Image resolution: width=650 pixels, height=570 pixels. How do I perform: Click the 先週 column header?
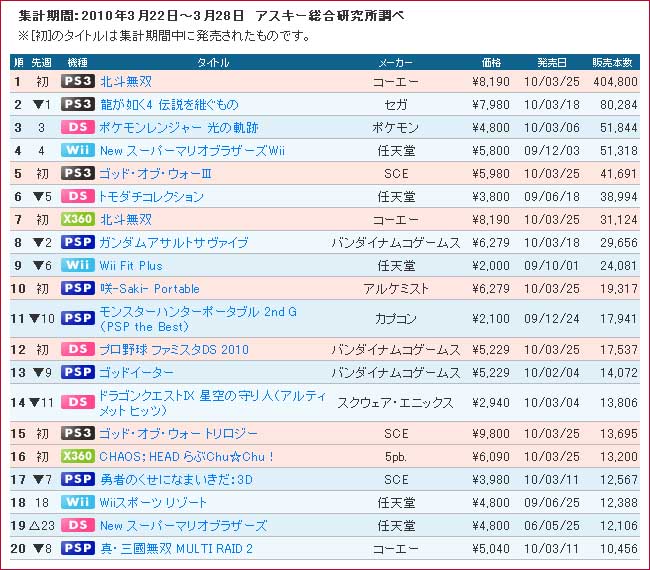click(41, 63)
